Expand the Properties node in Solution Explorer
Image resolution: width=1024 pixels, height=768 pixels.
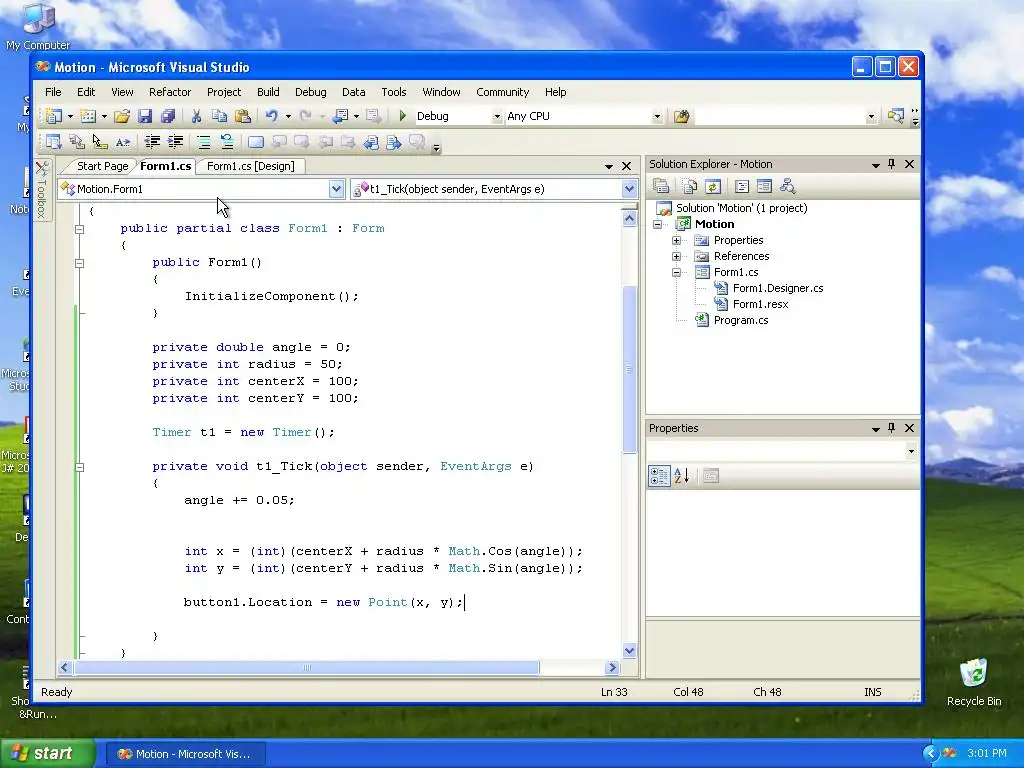677,240
